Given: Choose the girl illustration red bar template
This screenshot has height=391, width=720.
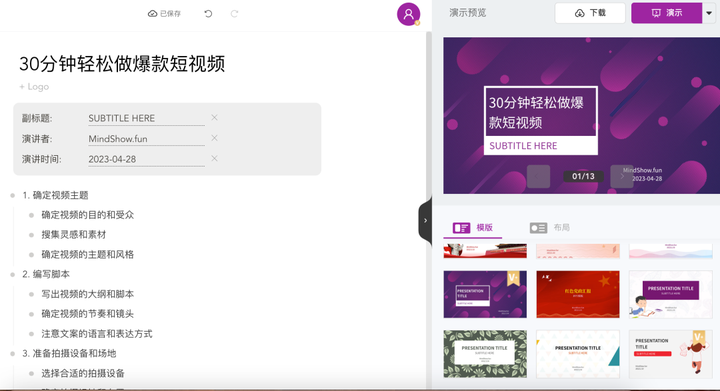Looking at the screenshot, I should pyautogui.click(x=670, y=354).
